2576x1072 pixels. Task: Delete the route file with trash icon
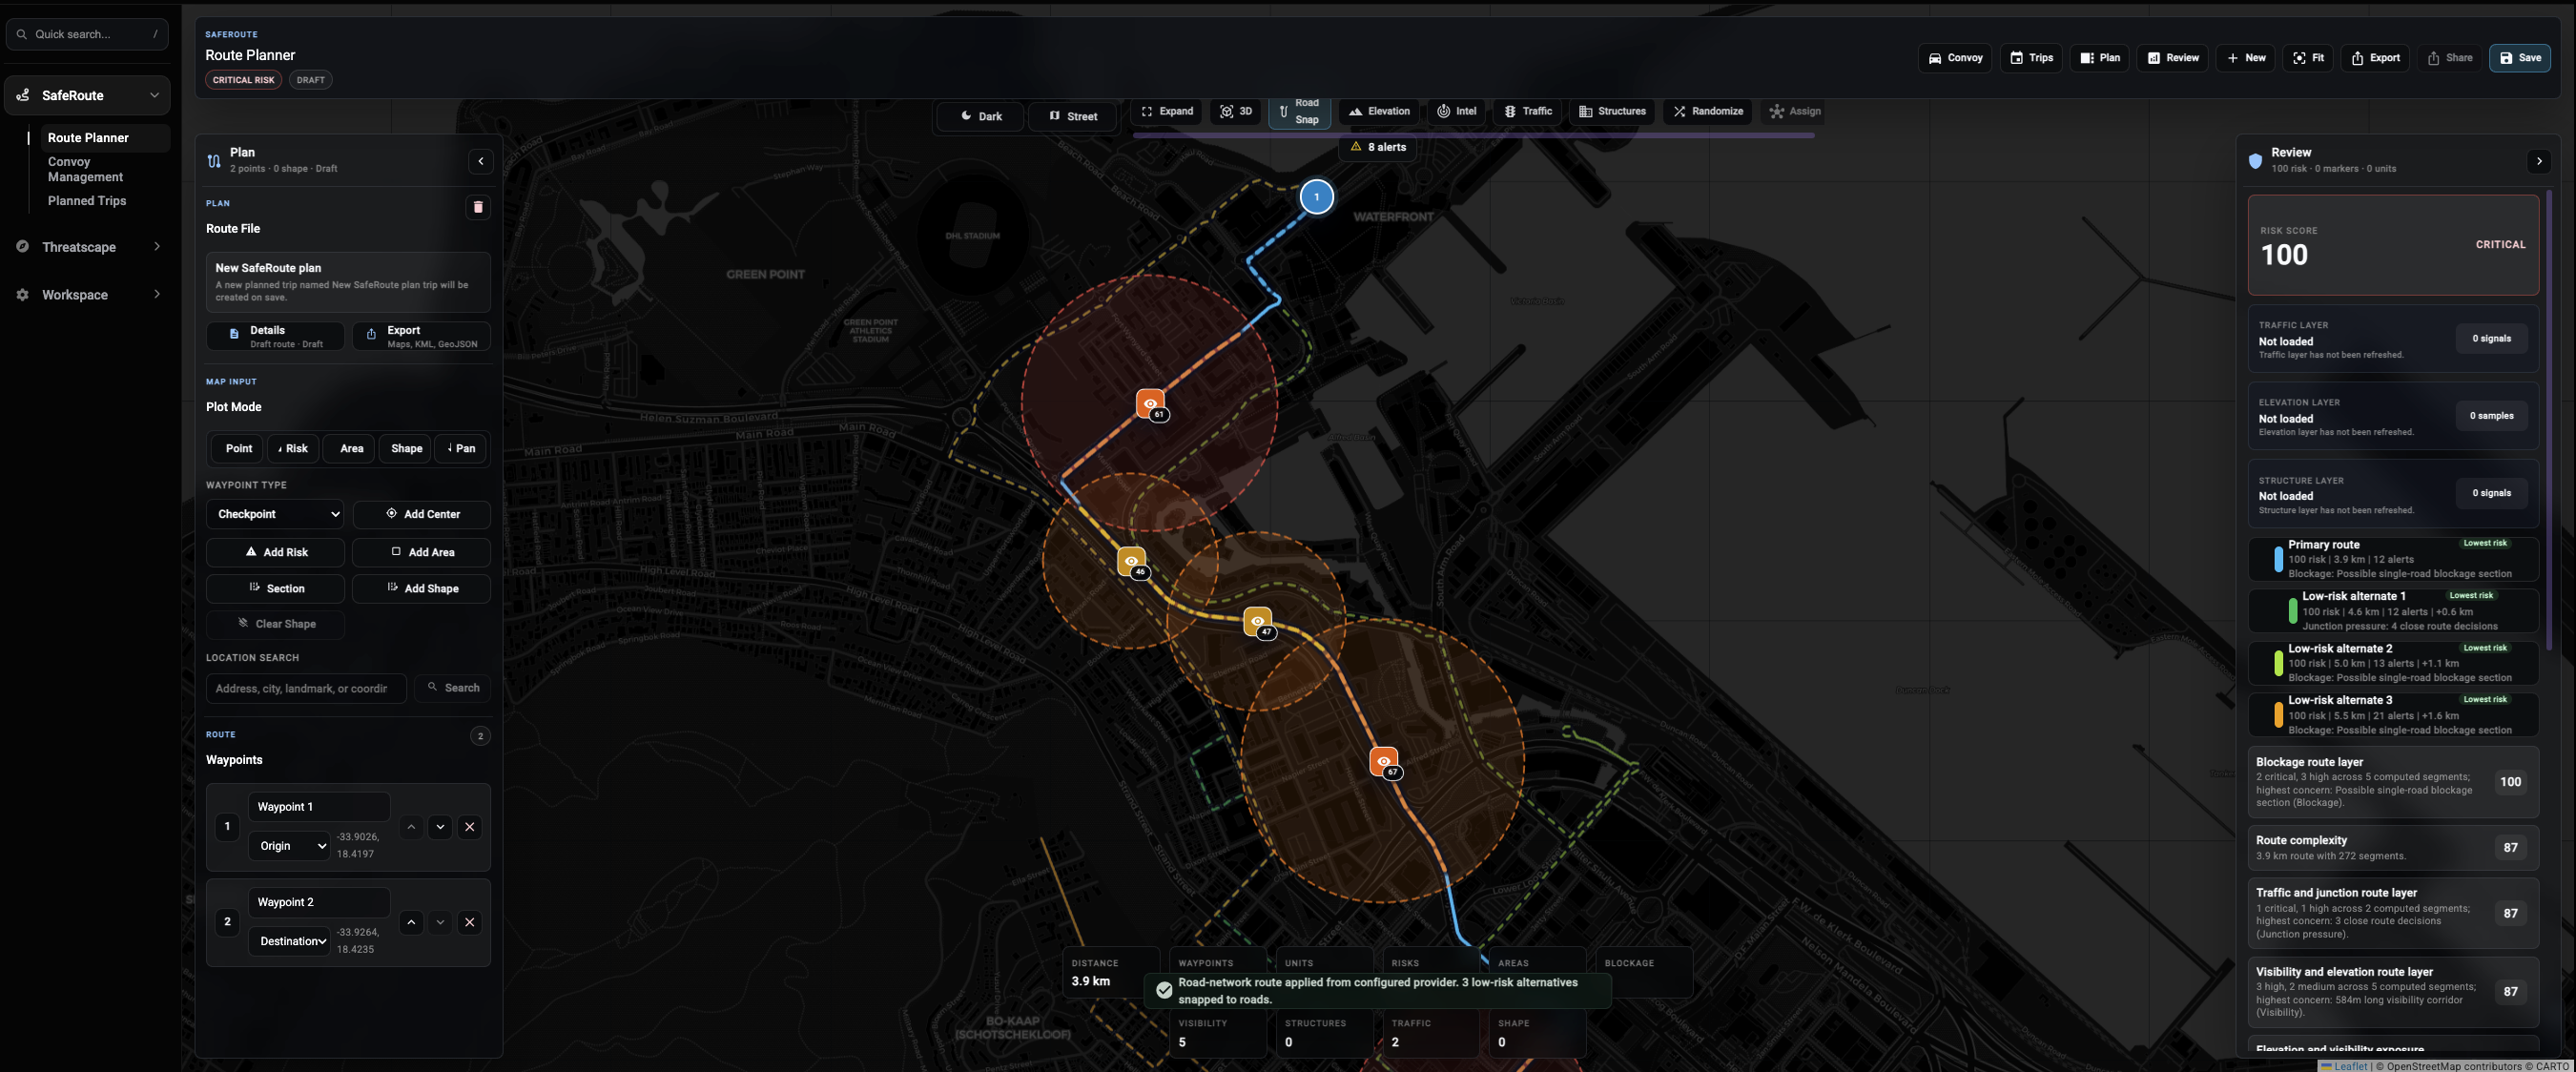[478, 207]
